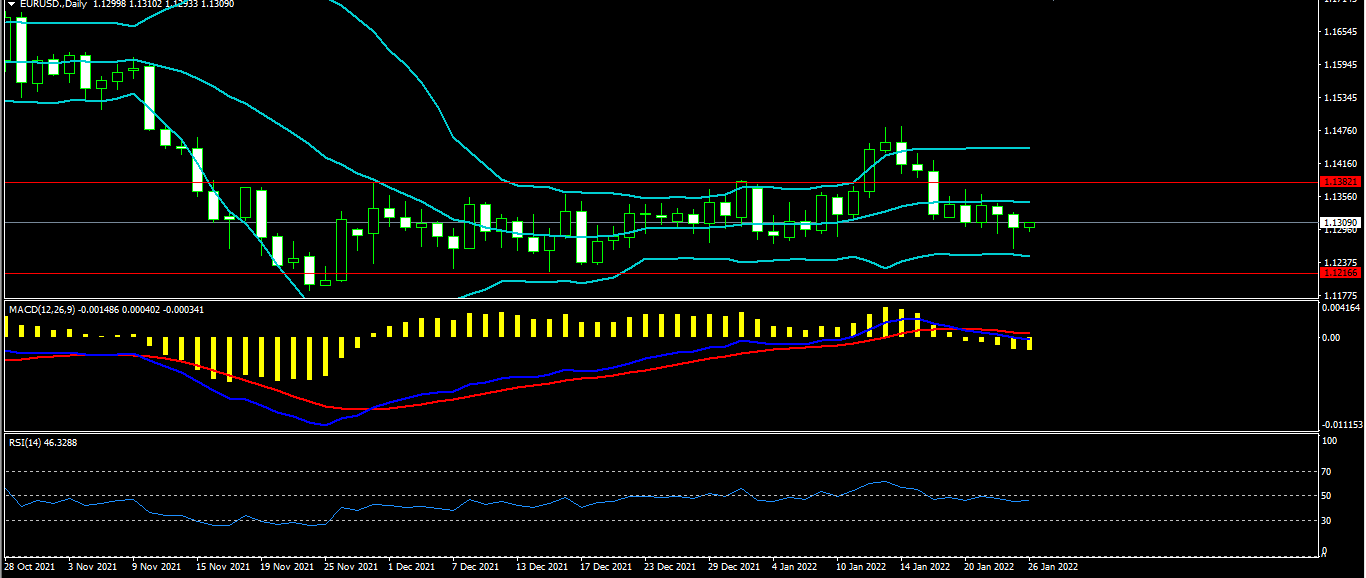Click the 15 Nov 2021 date label
The width and height of the screenshot is (1366, 578).
[x=222, y=567]
